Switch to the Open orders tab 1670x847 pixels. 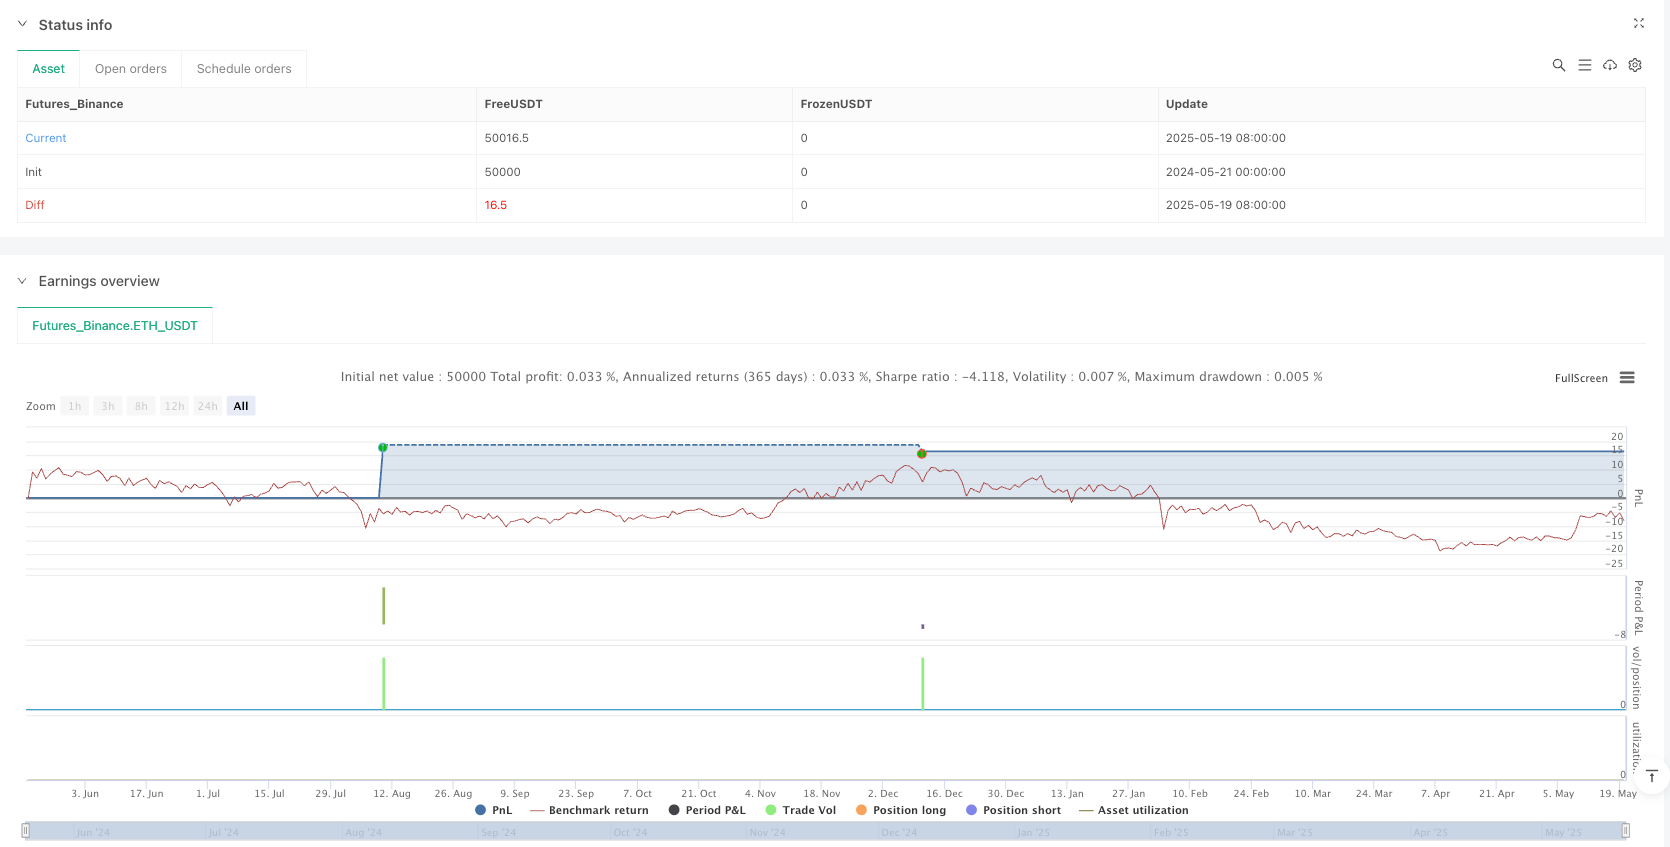point(131,69)
